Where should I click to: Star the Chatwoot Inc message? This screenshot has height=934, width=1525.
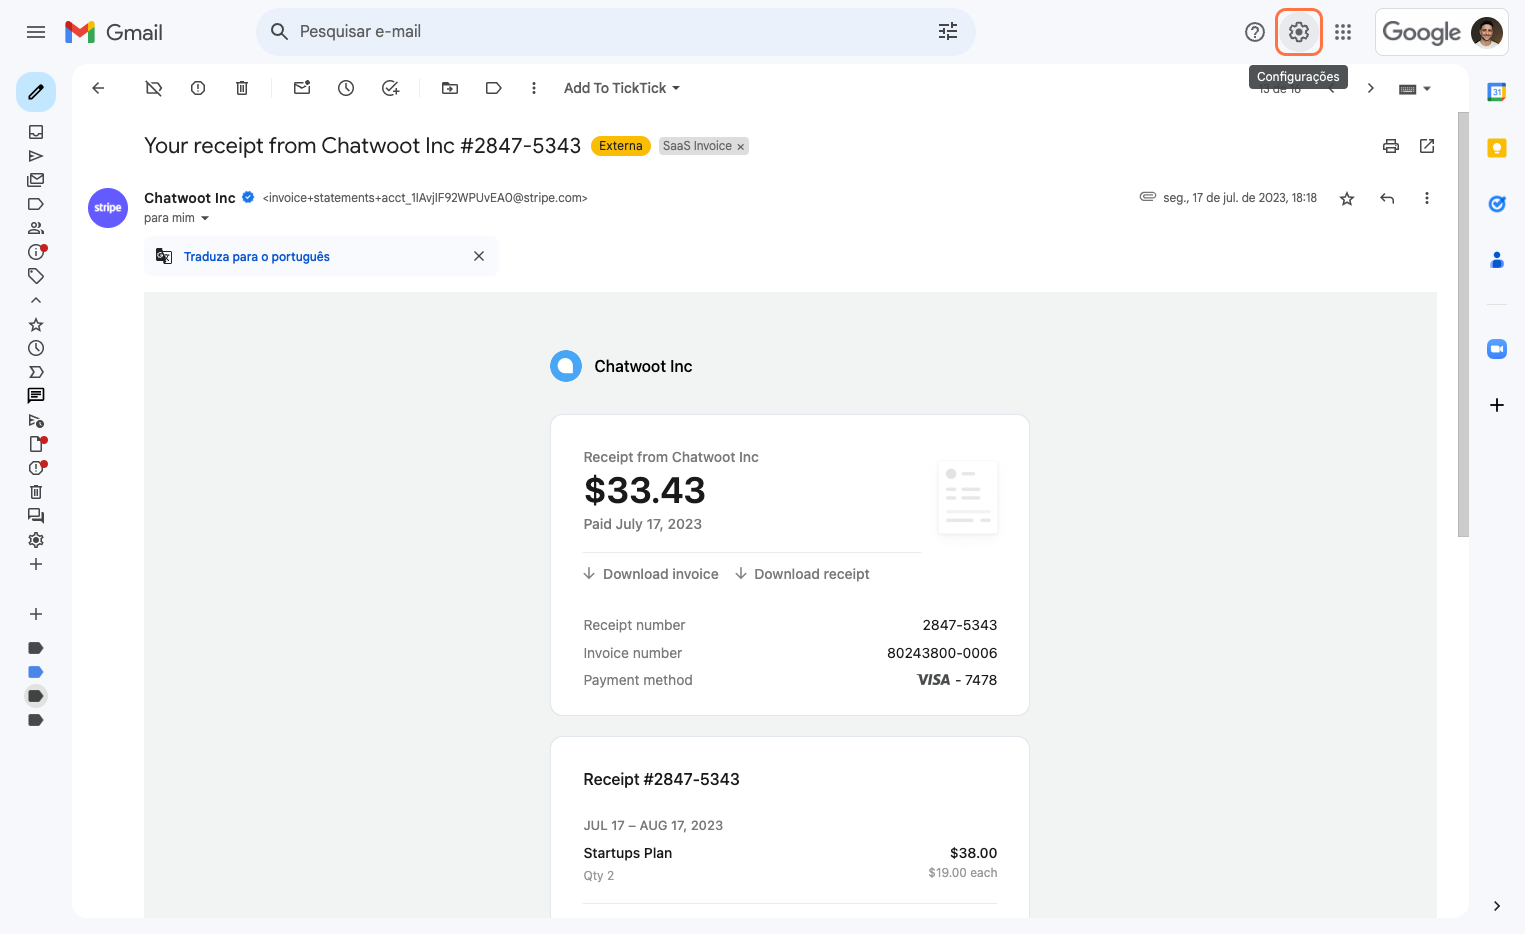(x=1347, y=198)
